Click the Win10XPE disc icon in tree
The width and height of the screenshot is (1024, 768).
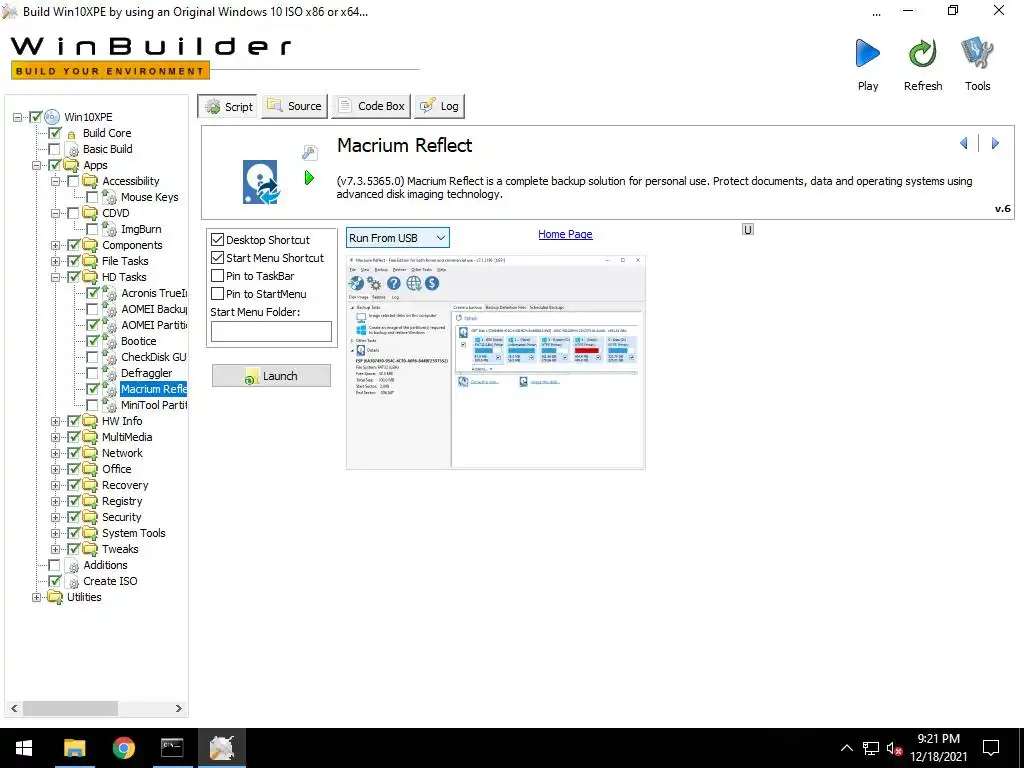point(52,117)
